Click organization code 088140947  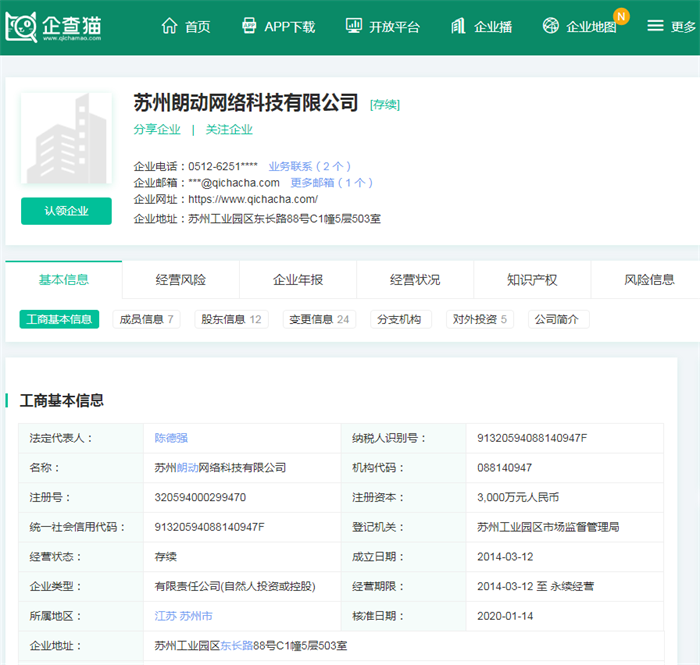pyautogui.click(x=504, y=468)
